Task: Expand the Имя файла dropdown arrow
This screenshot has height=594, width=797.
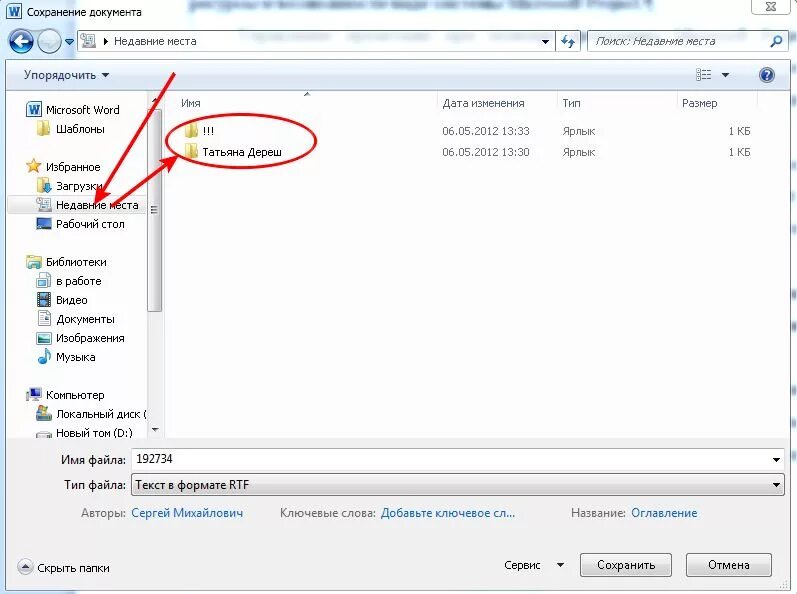Action: pos(776,460)
